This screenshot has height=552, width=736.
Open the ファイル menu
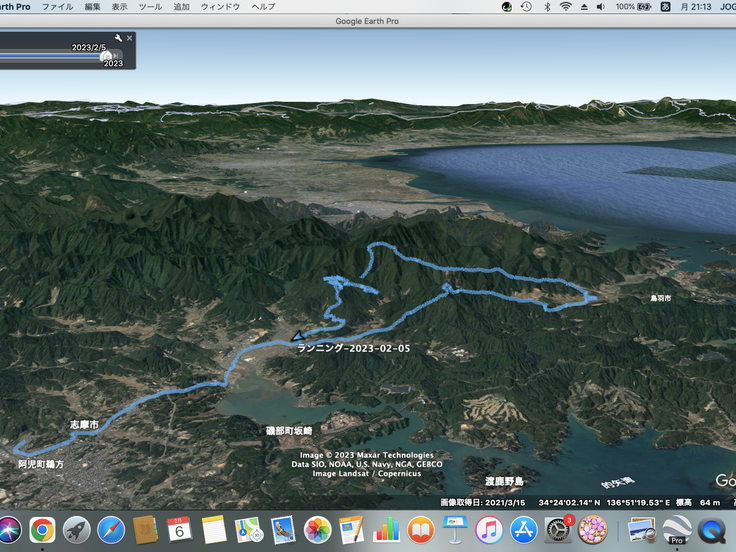(x=57, y=6)
